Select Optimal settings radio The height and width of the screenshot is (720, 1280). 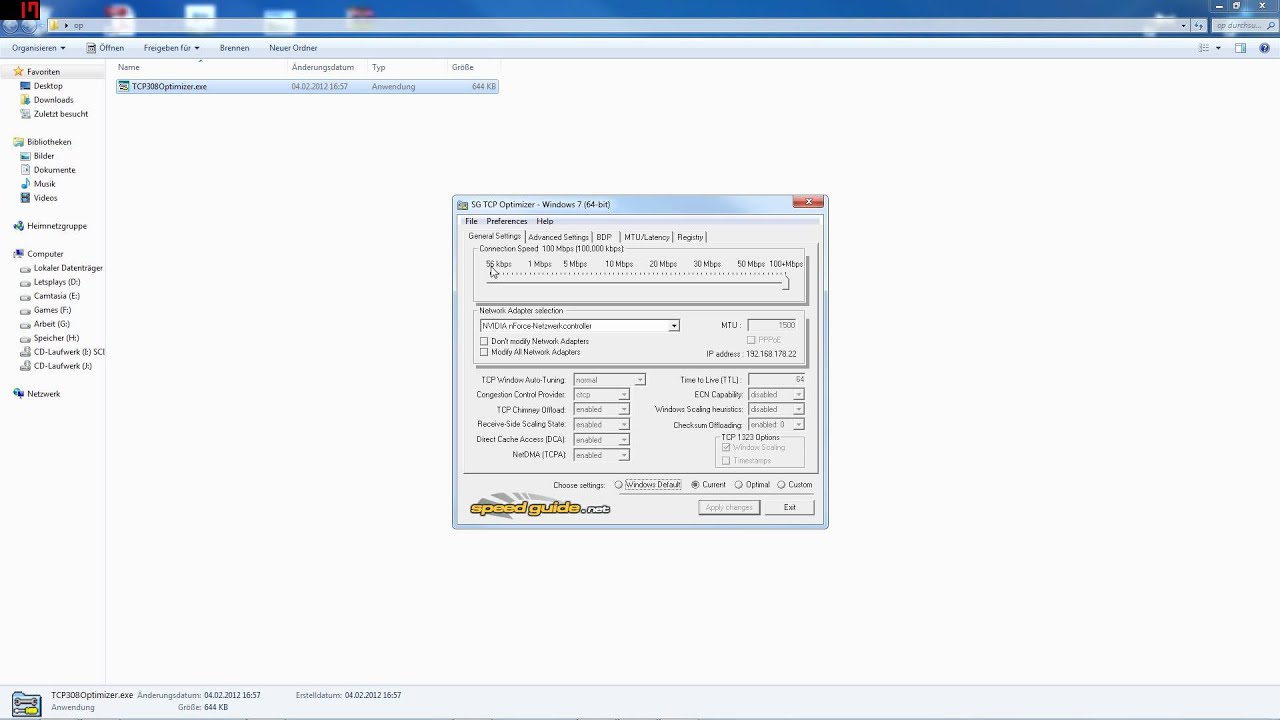tap(739, 485)
